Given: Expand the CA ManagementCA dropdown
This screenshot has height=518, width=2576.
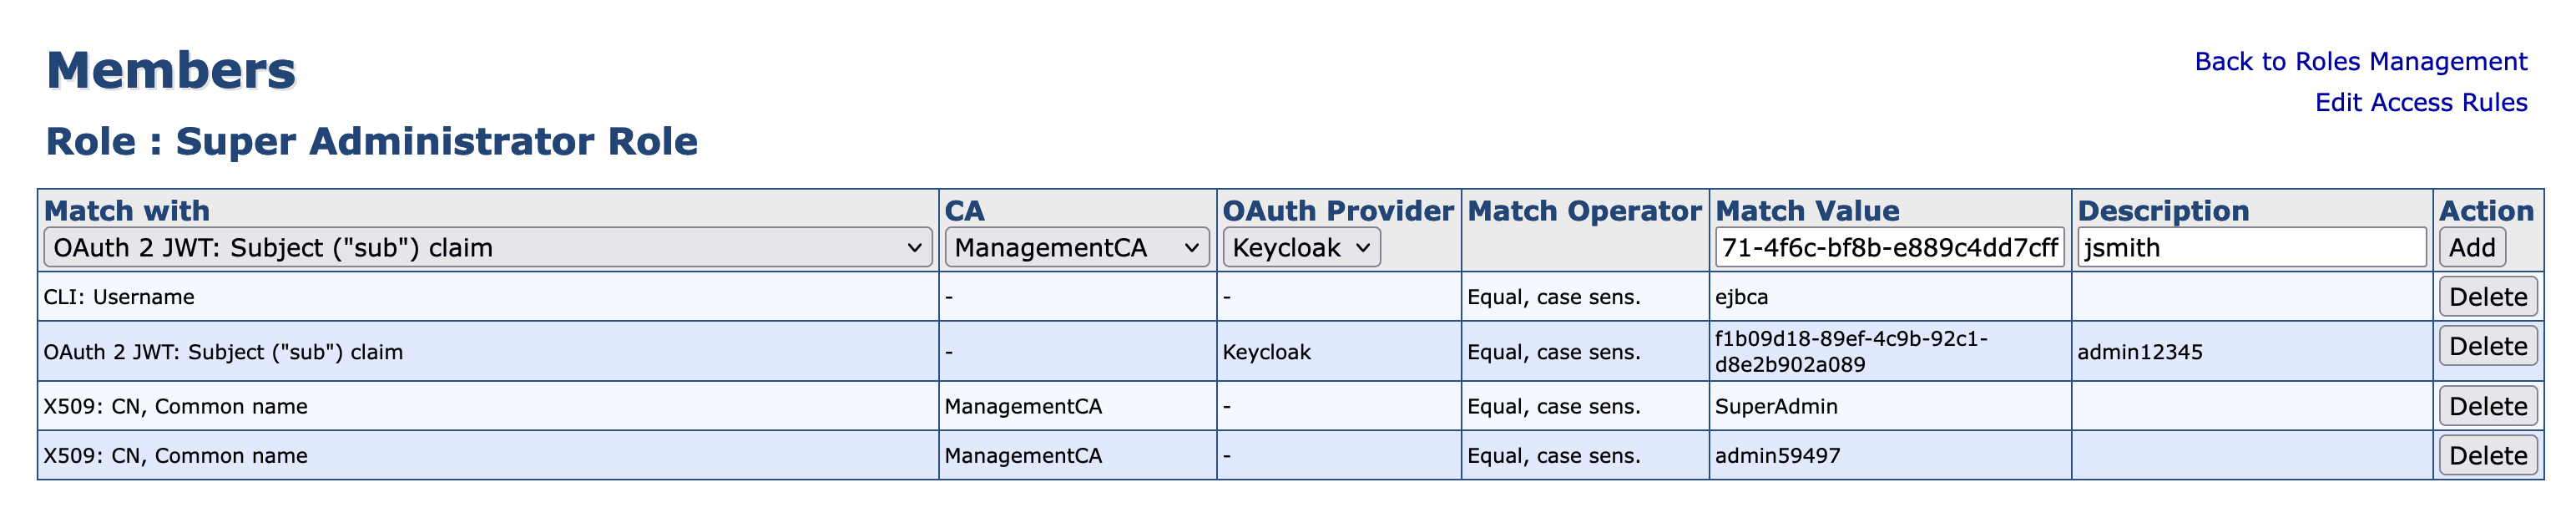Looking at the screenshot, I should click(1076, 248).
